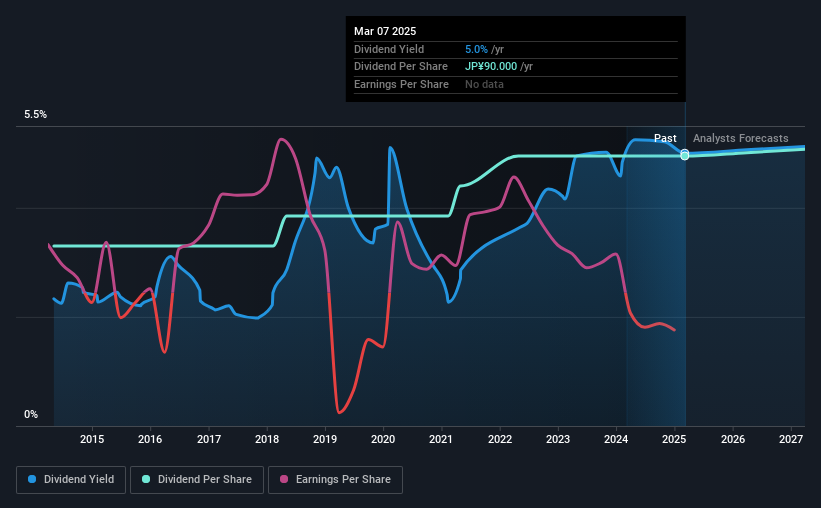Click the 5.0% dividend yield value

pyautogui.click(x=476, y=49)
